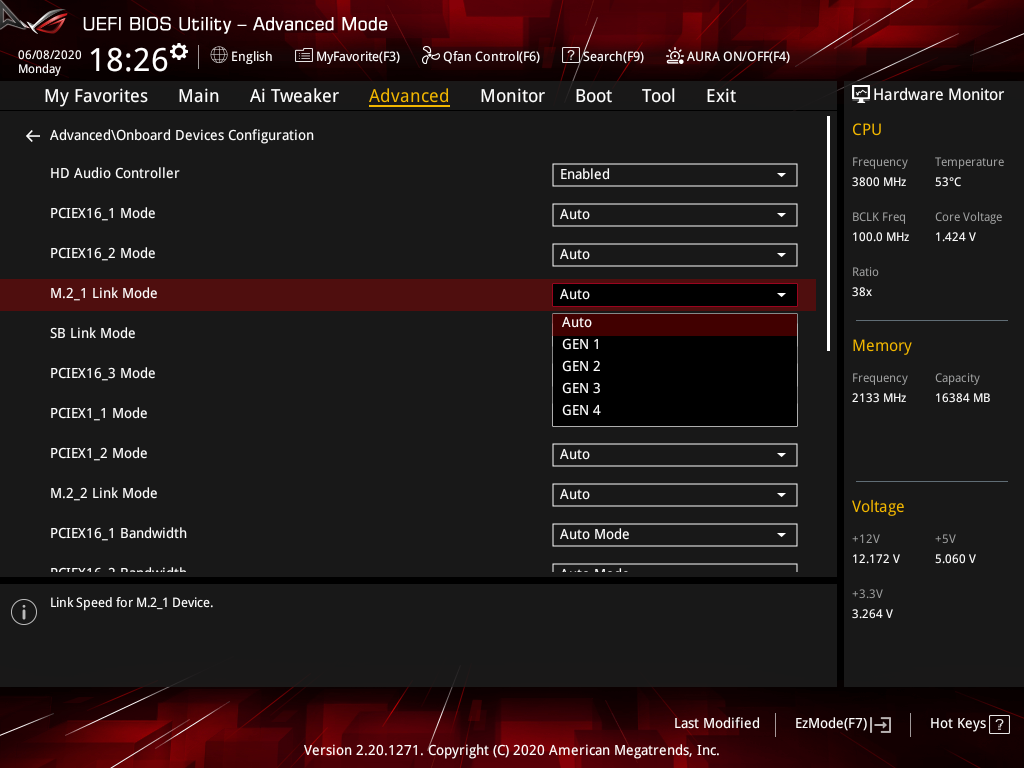
Task: Choose Auto in the open list
Action: (675, 323)
